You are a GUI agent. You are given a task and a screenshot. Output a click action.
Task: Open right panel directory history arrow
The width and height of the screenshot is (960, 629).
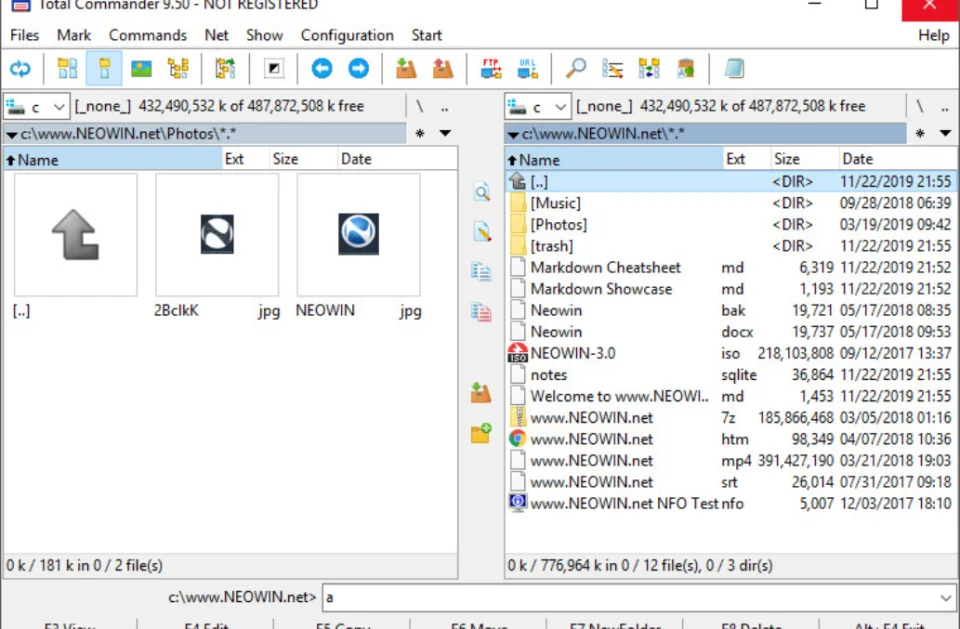click(x=945, y=133)
